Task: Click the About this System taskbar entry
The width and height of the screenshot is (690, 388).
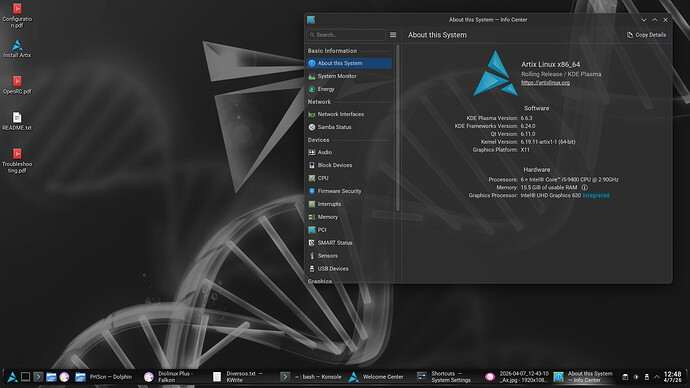Action: 584,377
